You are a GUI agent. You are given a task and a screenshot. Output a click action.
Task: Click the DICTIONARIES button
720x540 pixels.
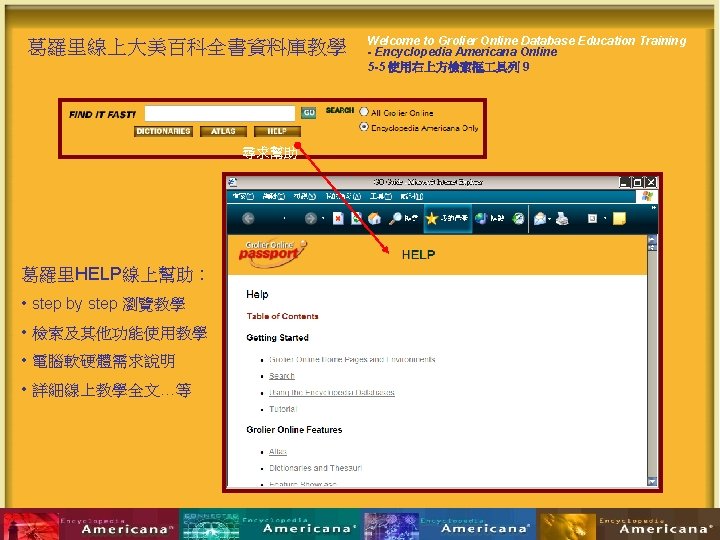(163, 131)
